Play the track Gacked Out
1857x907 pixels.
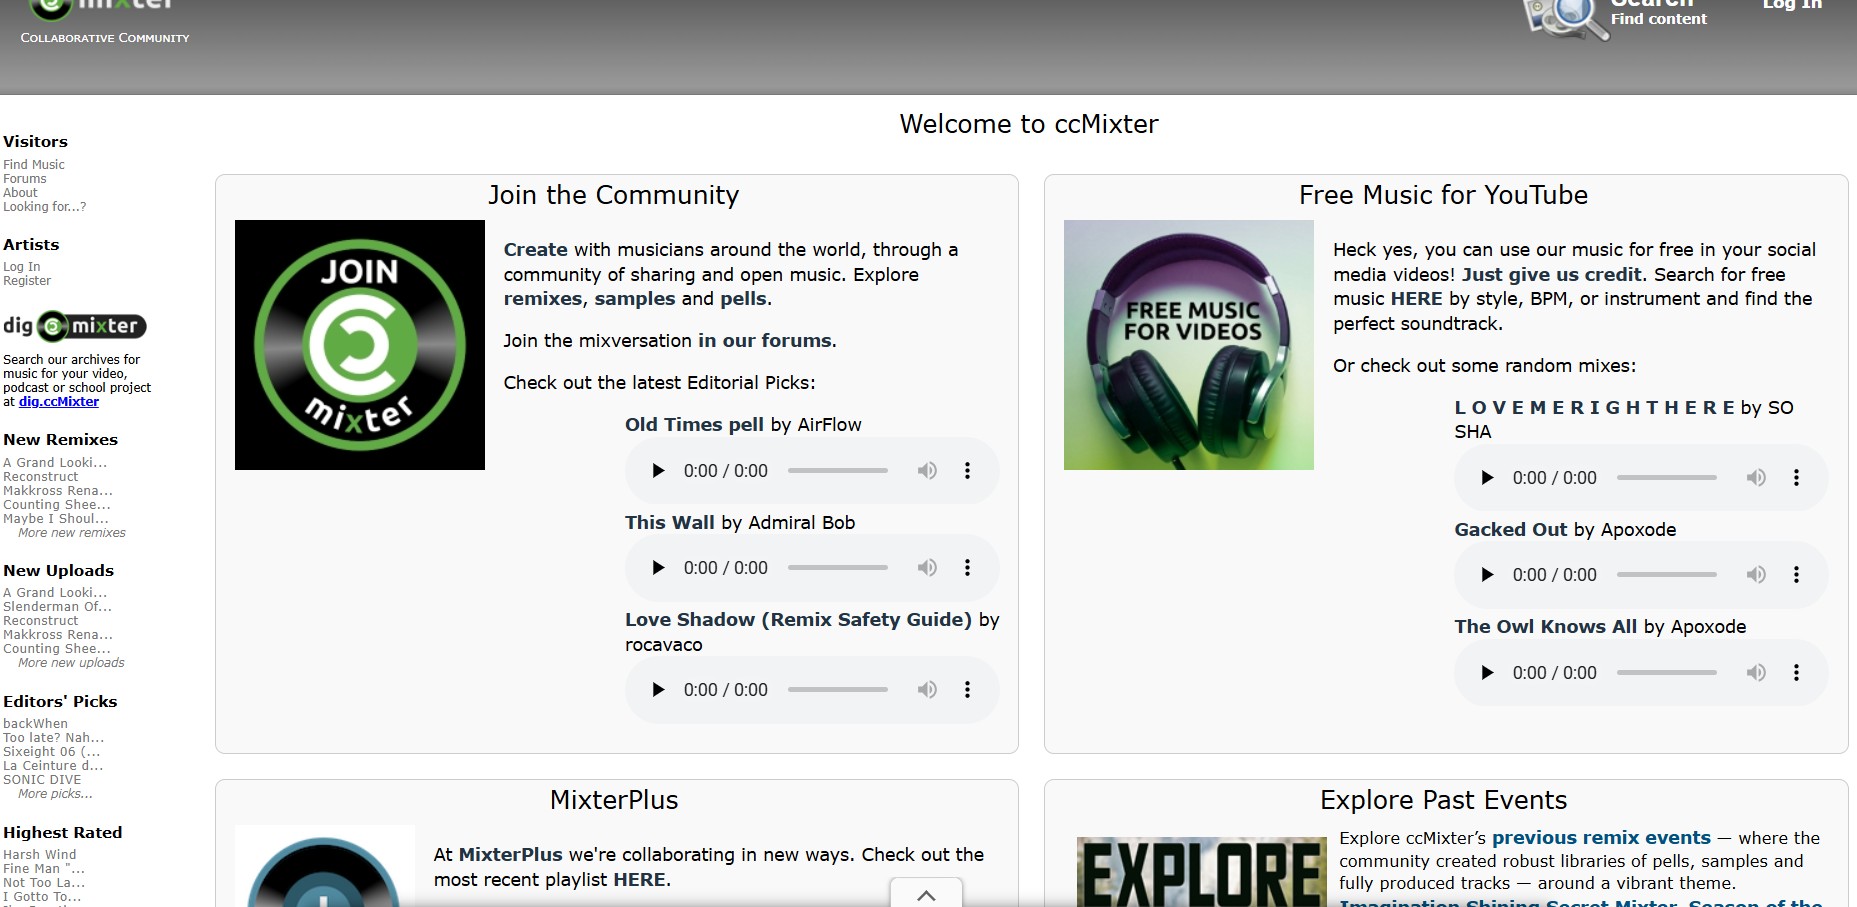coord(1487,574)
